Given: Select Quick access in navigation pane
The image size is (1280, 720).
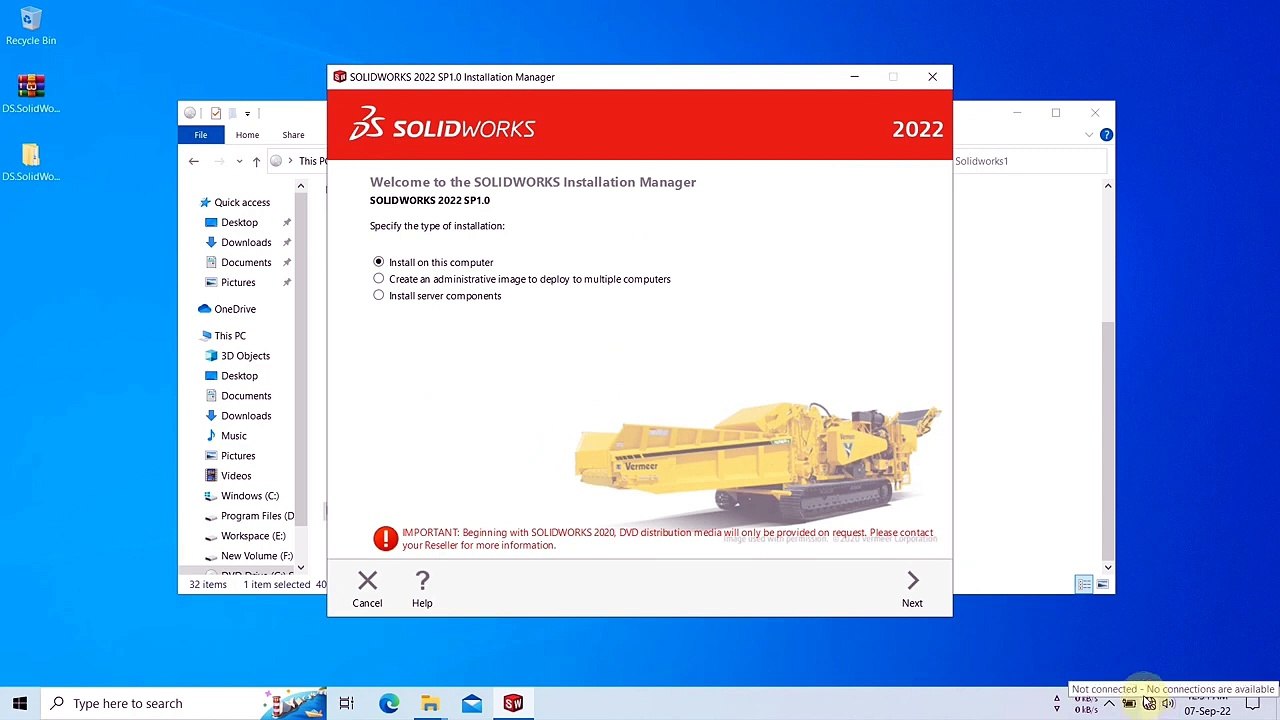Looking at the screenshot, I should (234, 202).
